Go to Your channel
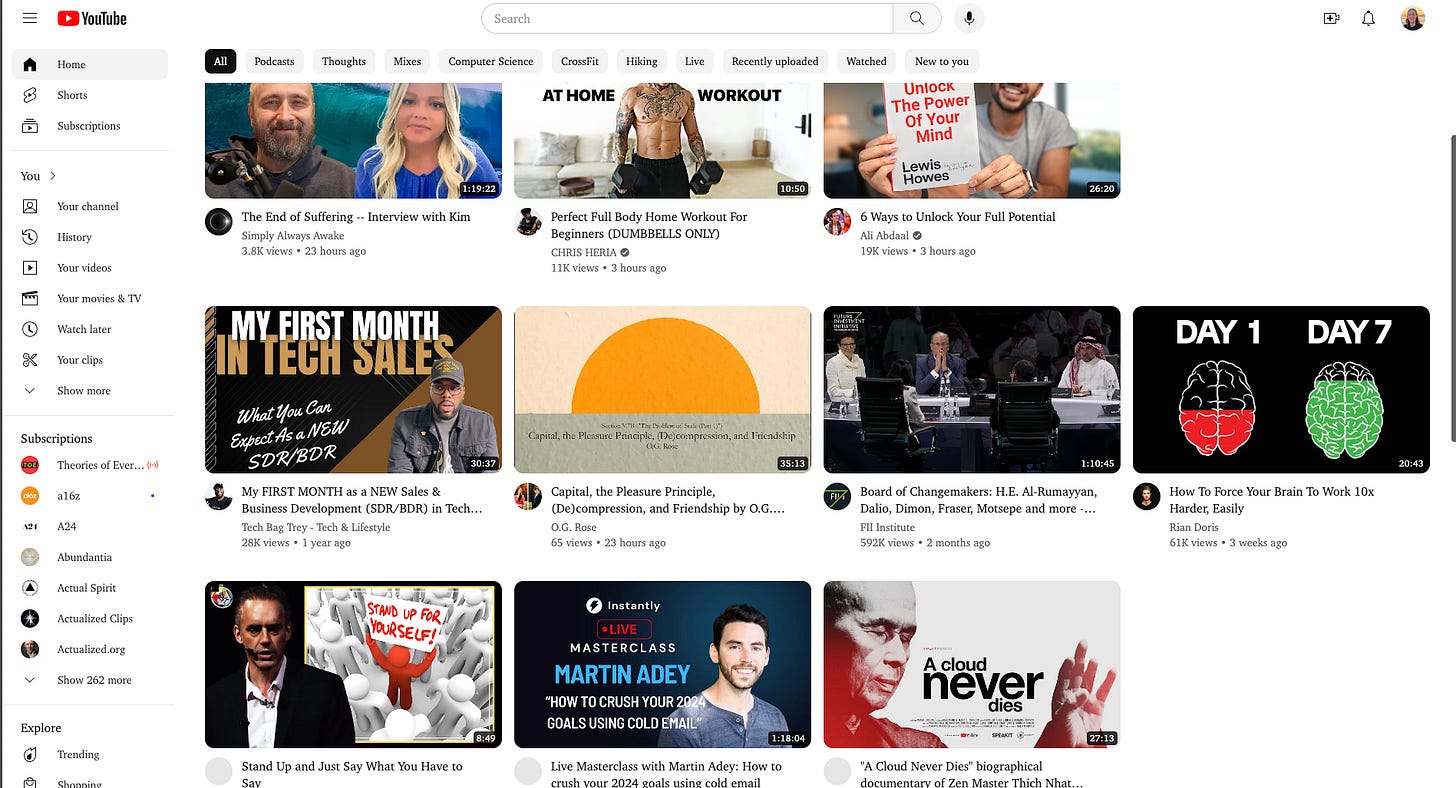 89,206
